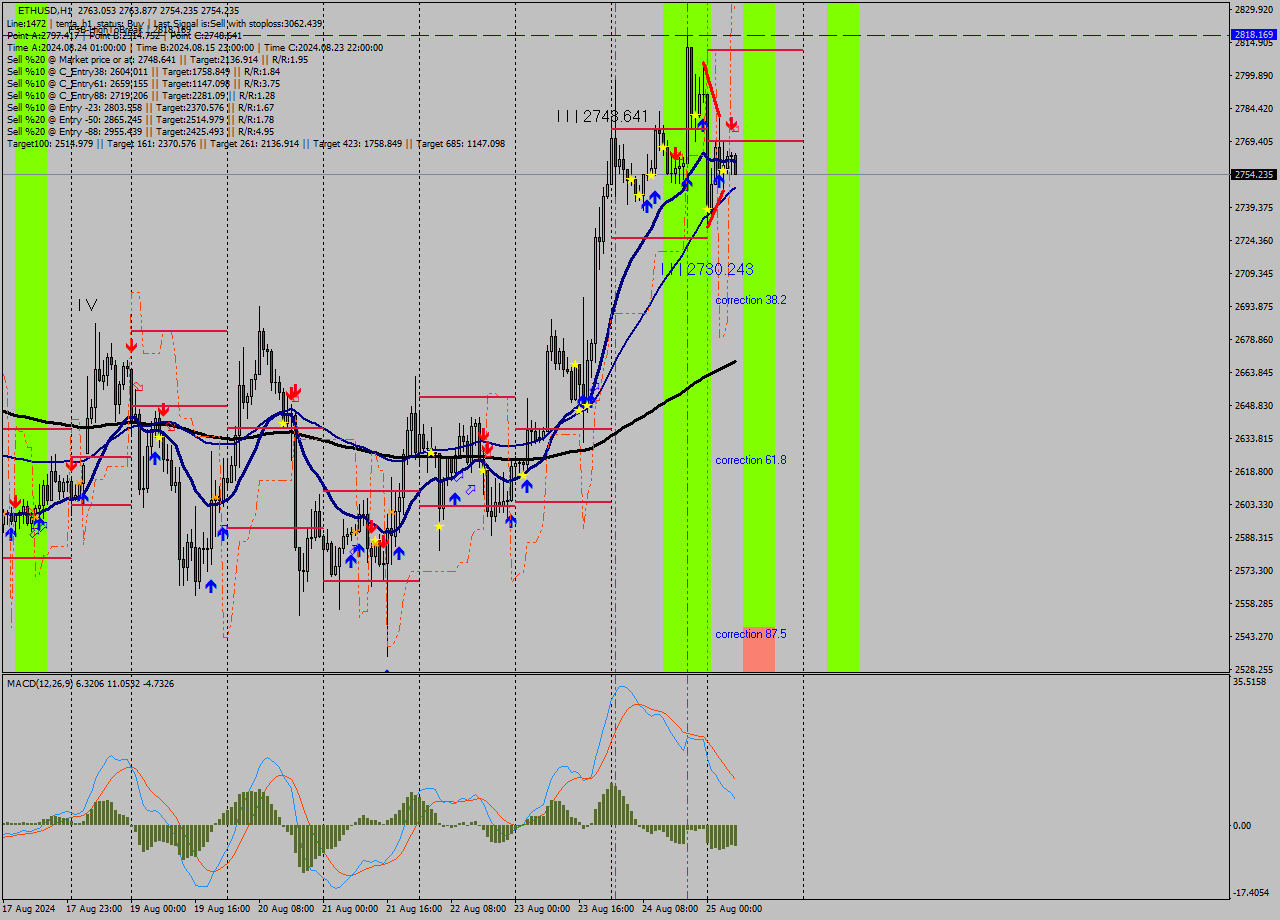The width and height of the screenshot is (1280, 920).
Task: Select the salmon rectangle at correction 87.5
Action: (x=758, y=650)
